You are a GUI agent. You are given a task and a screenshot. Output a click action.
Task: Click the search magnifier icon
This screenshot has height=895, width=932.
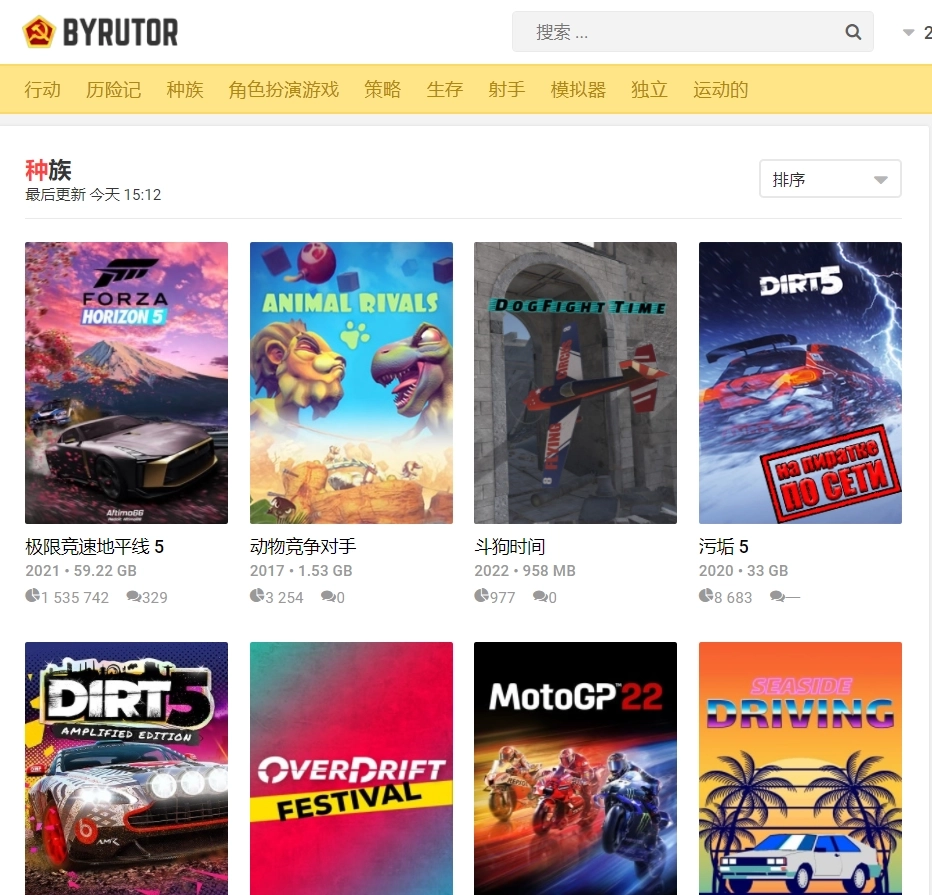[x=852, y=31]
